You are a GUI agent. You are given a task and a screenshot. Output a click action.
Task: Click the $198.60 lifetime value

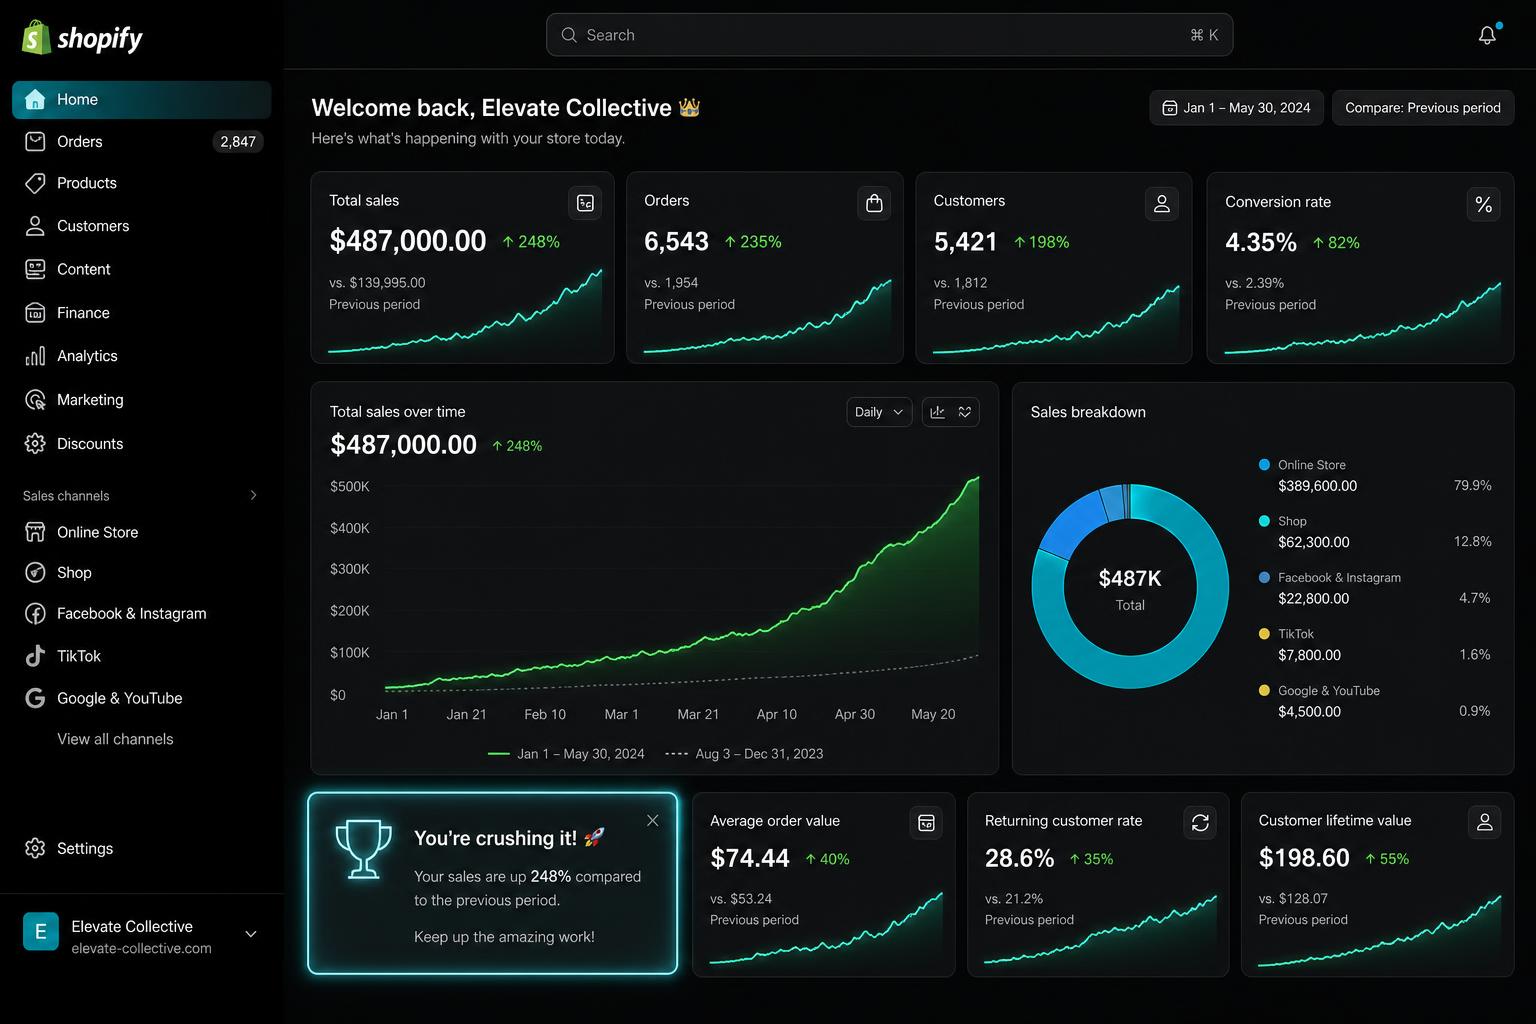[1304, 858]
